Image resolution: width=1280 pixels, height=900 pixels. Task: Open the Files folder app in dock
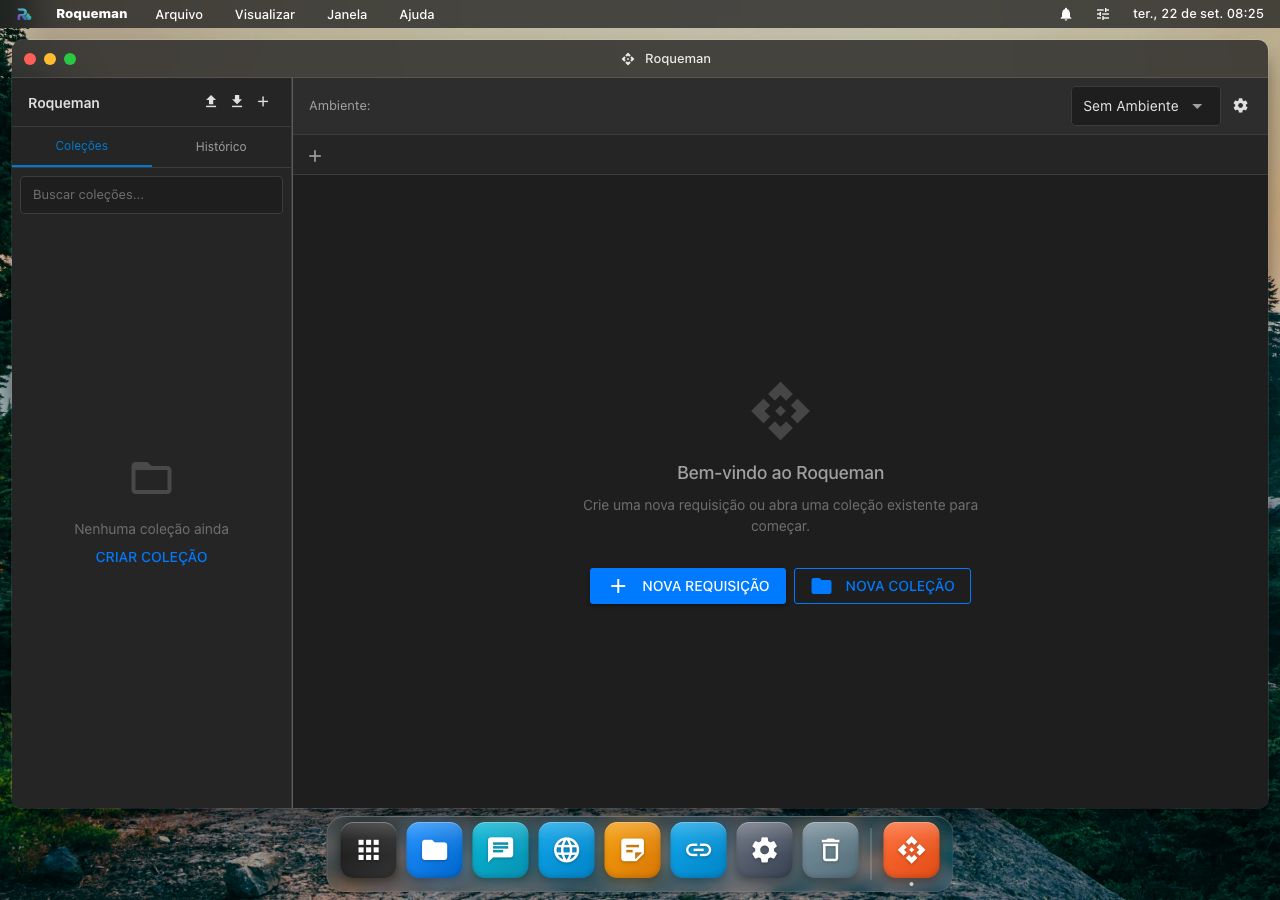pyautogui.click(x=435, y=850)
